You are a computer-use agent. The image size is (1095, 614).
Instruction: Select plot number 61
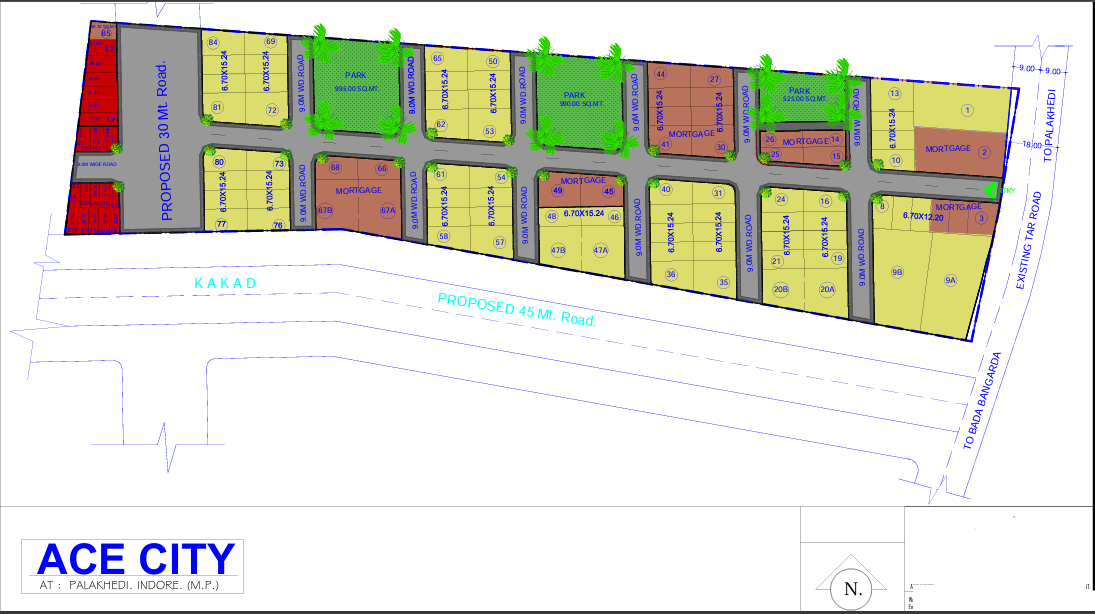pyautogui.click(x=440, y=175)
